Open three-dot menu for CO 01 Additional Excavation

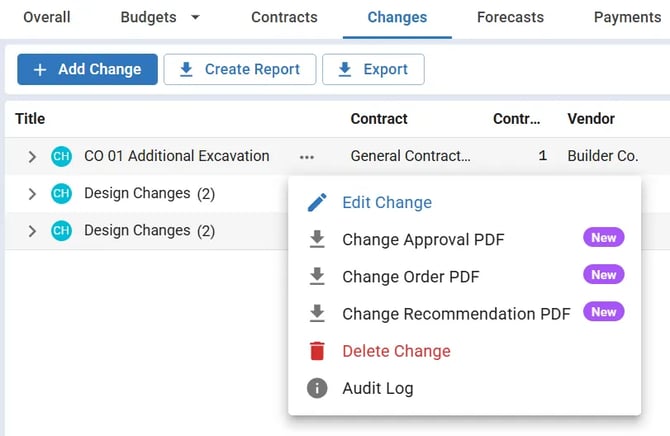(x=306, y=157)
